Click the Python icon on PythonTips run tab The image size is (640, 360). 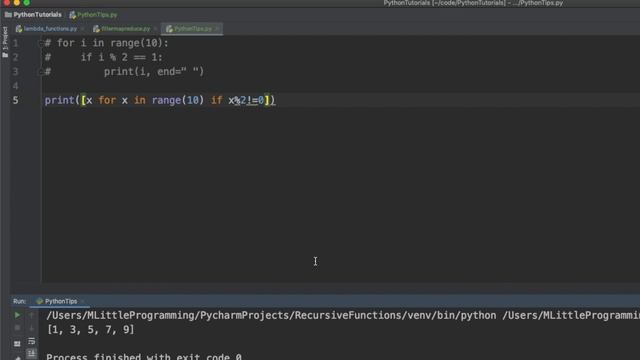pos(40,301)
